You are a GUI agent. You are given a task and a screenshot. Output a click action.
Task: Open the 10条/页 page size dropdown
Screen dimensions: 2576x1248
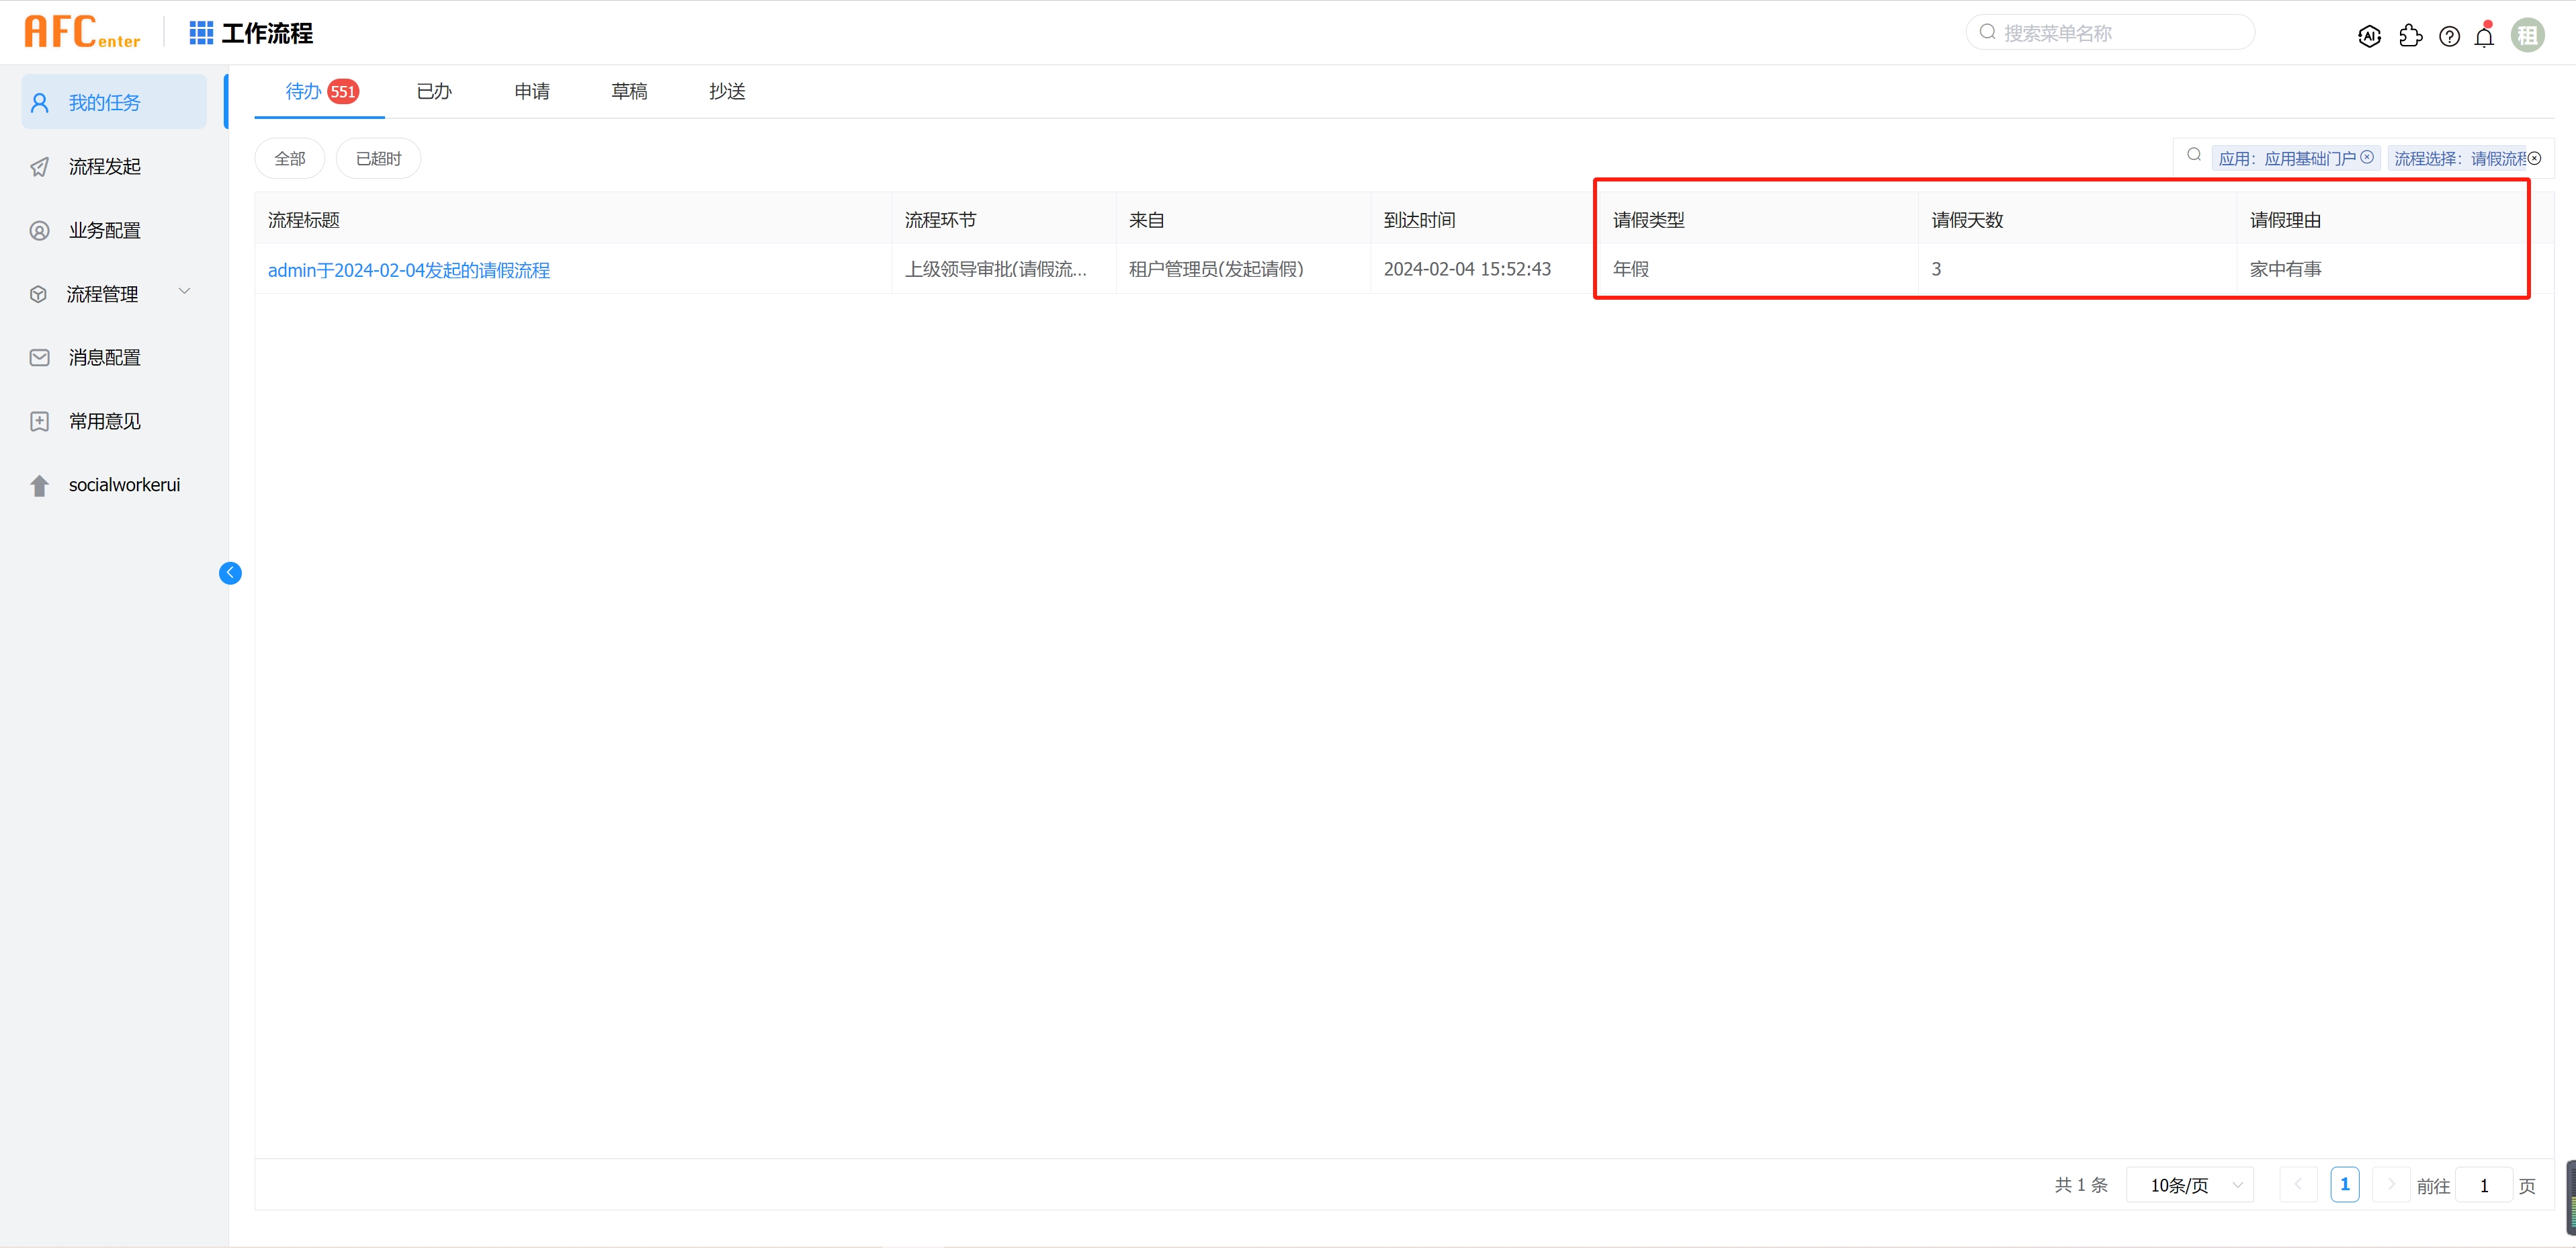(2190, 1185)
